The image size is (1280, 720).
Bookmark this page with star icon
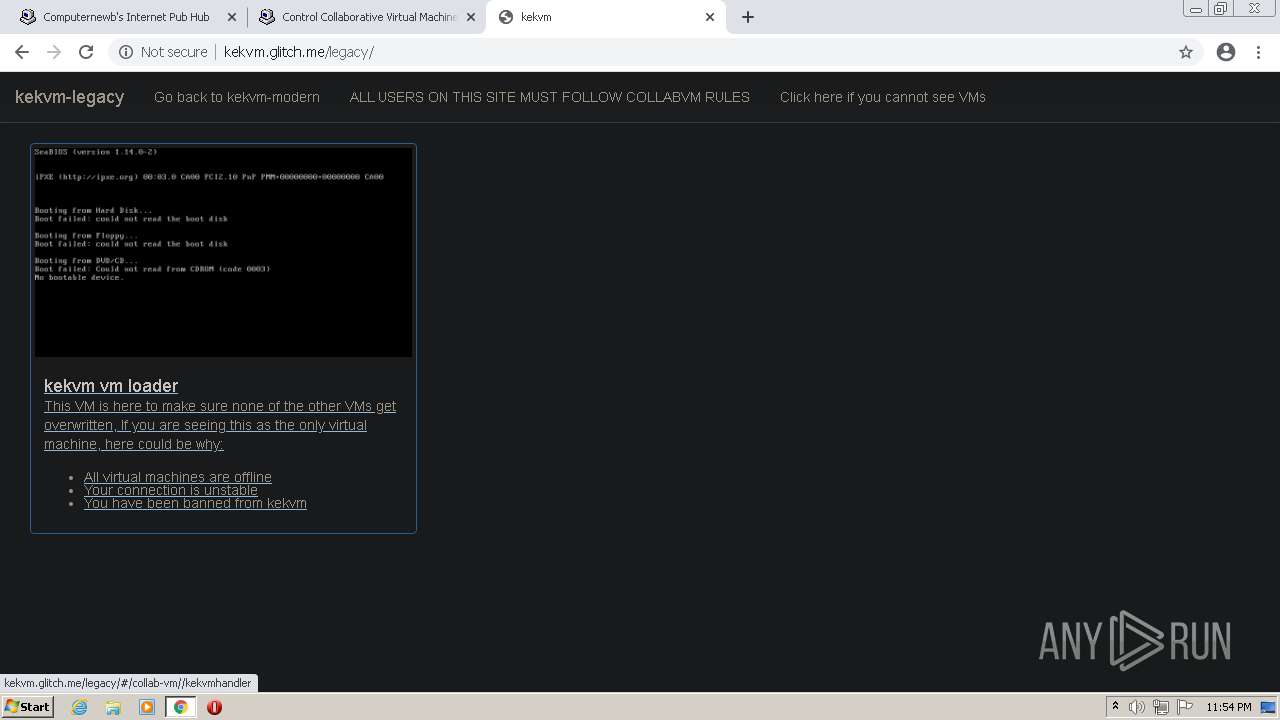click(x=1186, y=52)
